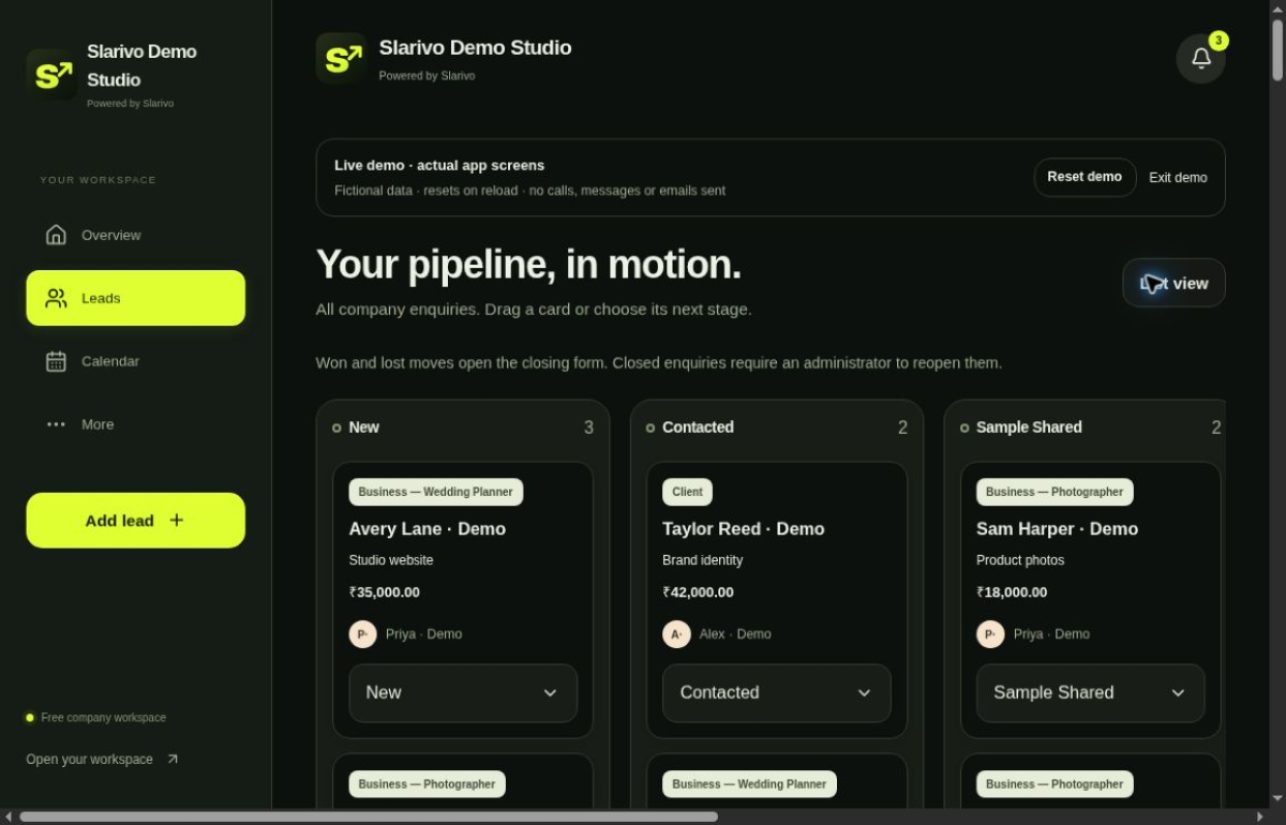Open Calendar from the sidebar
1286x825 pixels.
click(136, 361)
